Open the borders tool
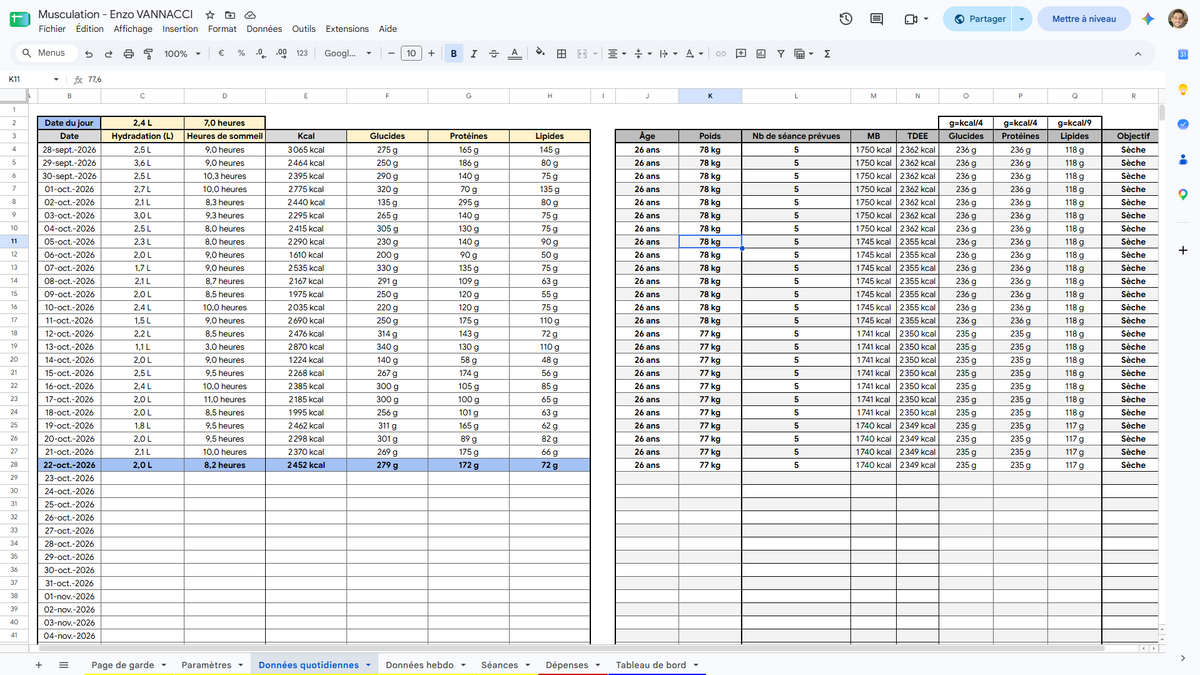Screen dimensions: 1200x675 tap(562, 54)
